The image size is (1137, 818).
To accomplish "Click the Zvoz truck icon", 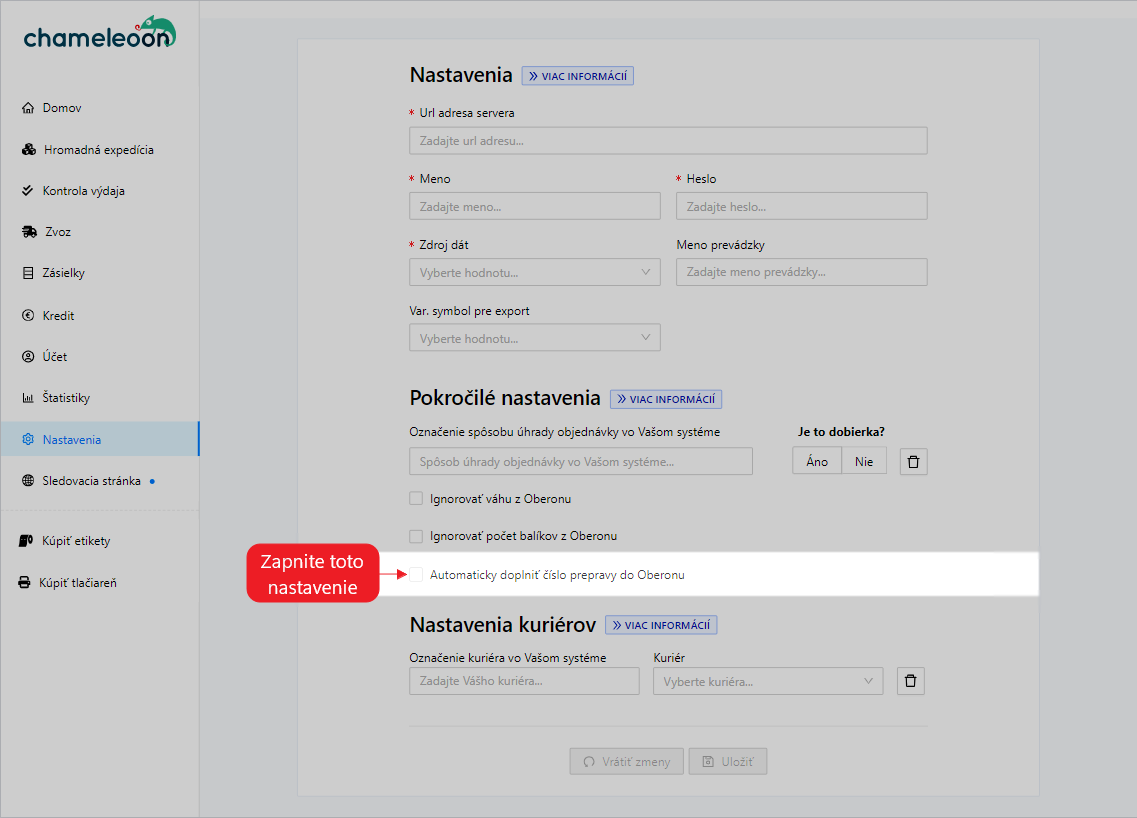I will 29,232.
